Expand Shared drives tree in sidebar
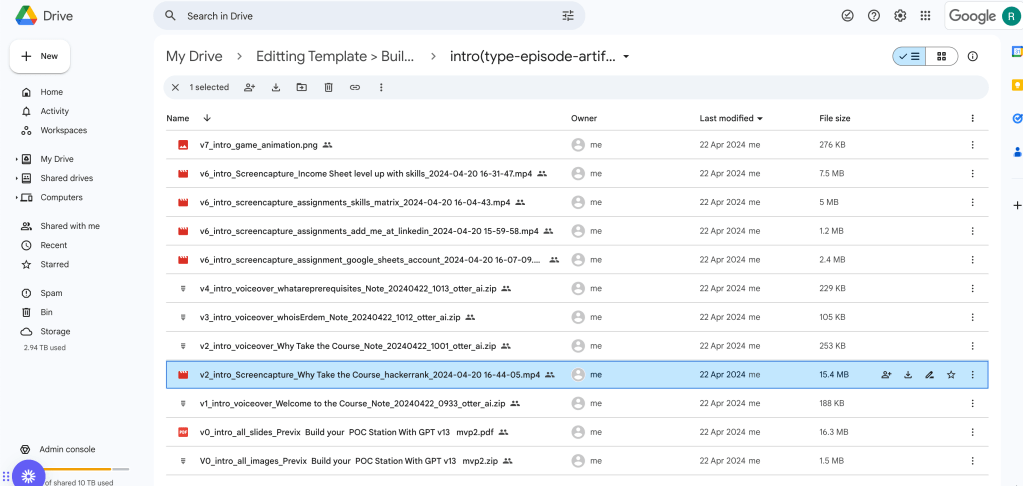Screen dimensions: 1023x486 pyautogui.click(x=16, y=178)
